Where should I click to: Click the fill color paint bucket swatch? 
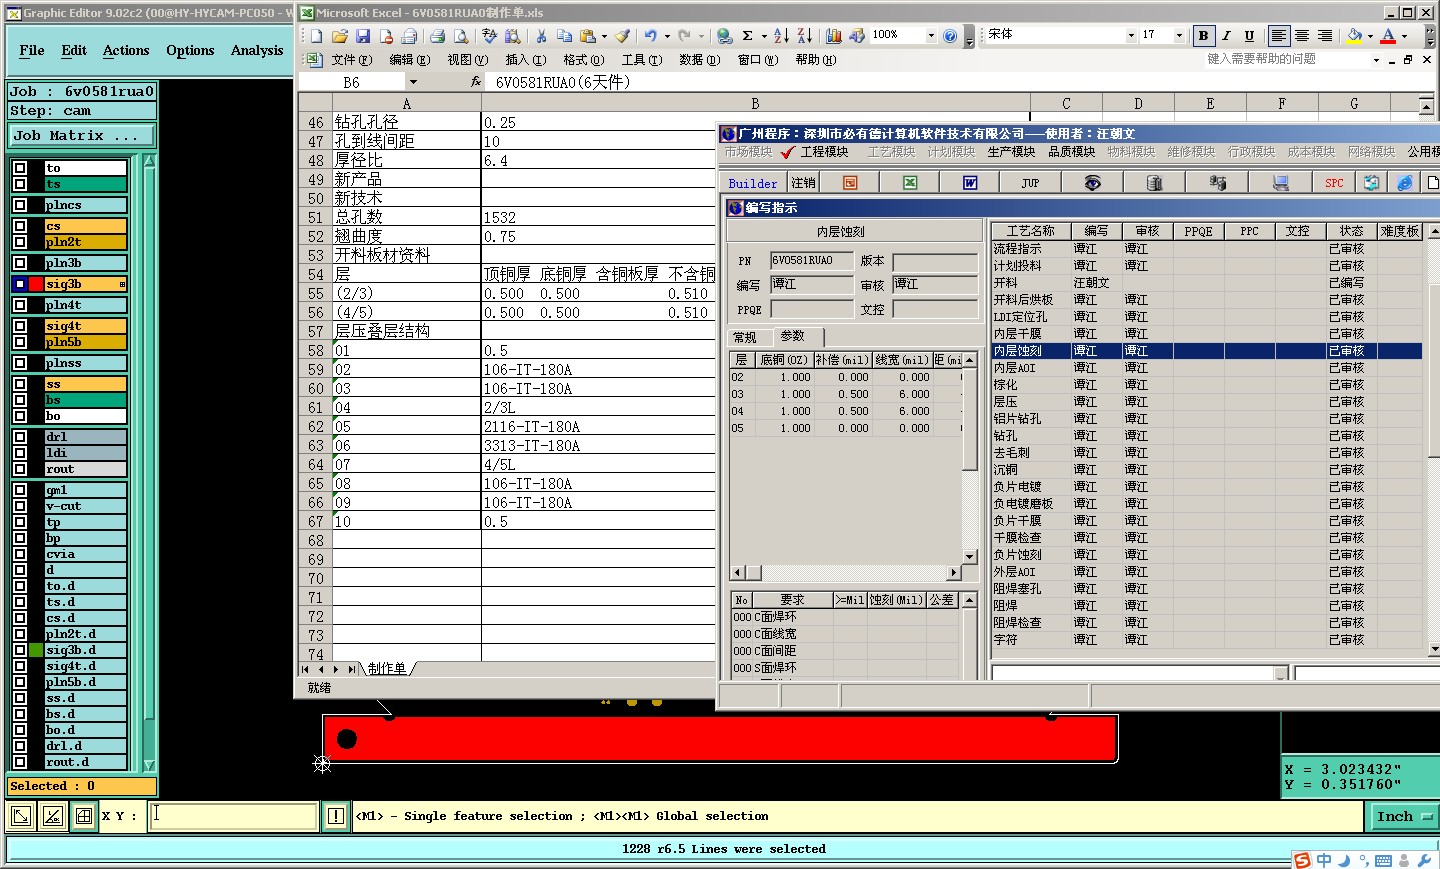pos(1354,36)
